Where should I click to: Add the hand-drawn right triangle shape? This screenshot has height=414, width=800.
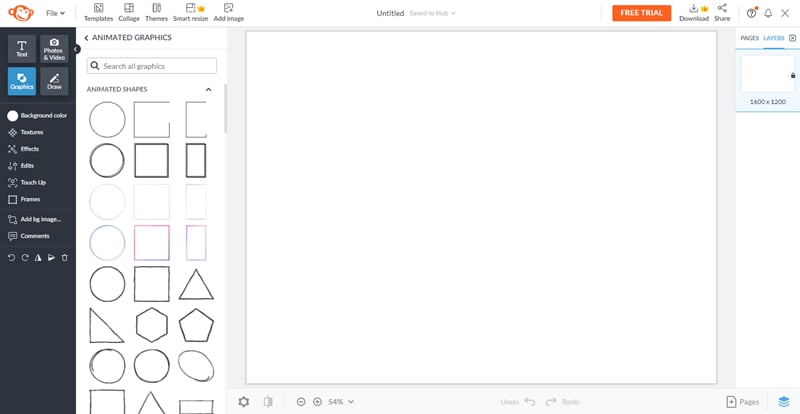pyautogui.click(x=107, y=325)
